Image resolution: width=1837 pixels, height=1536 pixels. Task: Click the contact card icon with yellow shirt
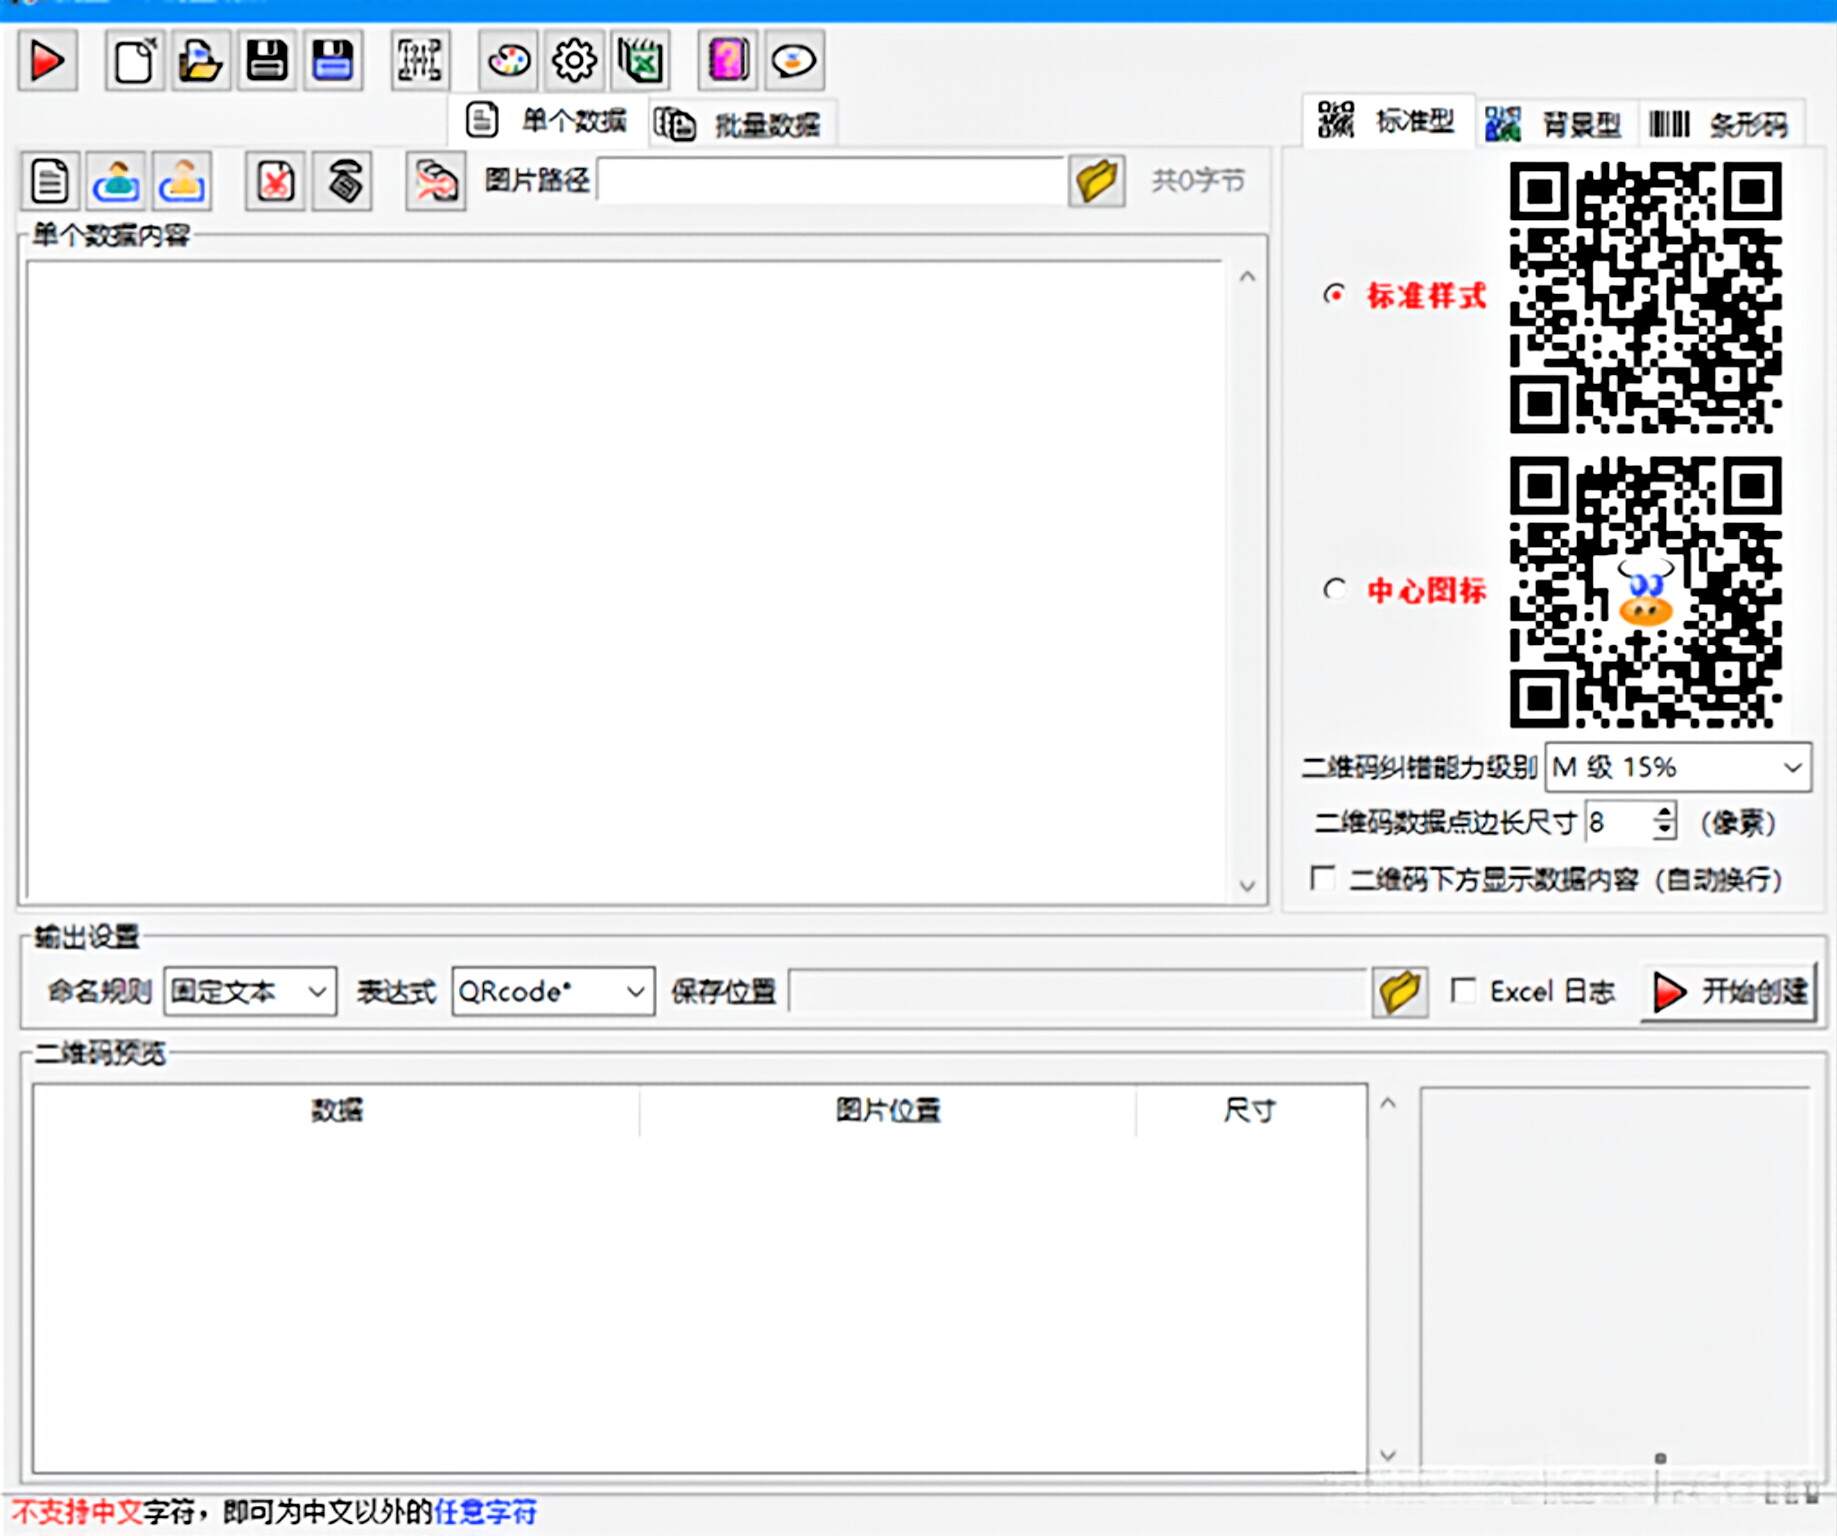[x=182, y=181]
